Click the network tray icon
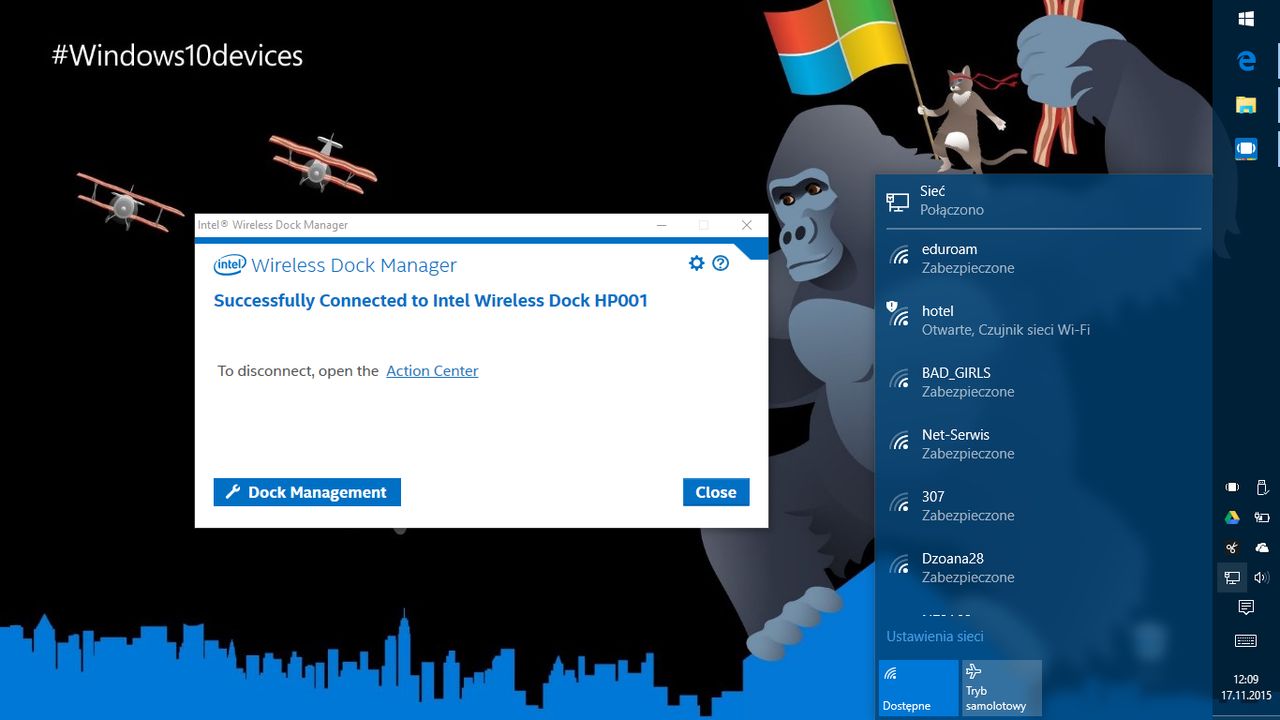Screen dimensions: 1280x720 (1232, 578)
